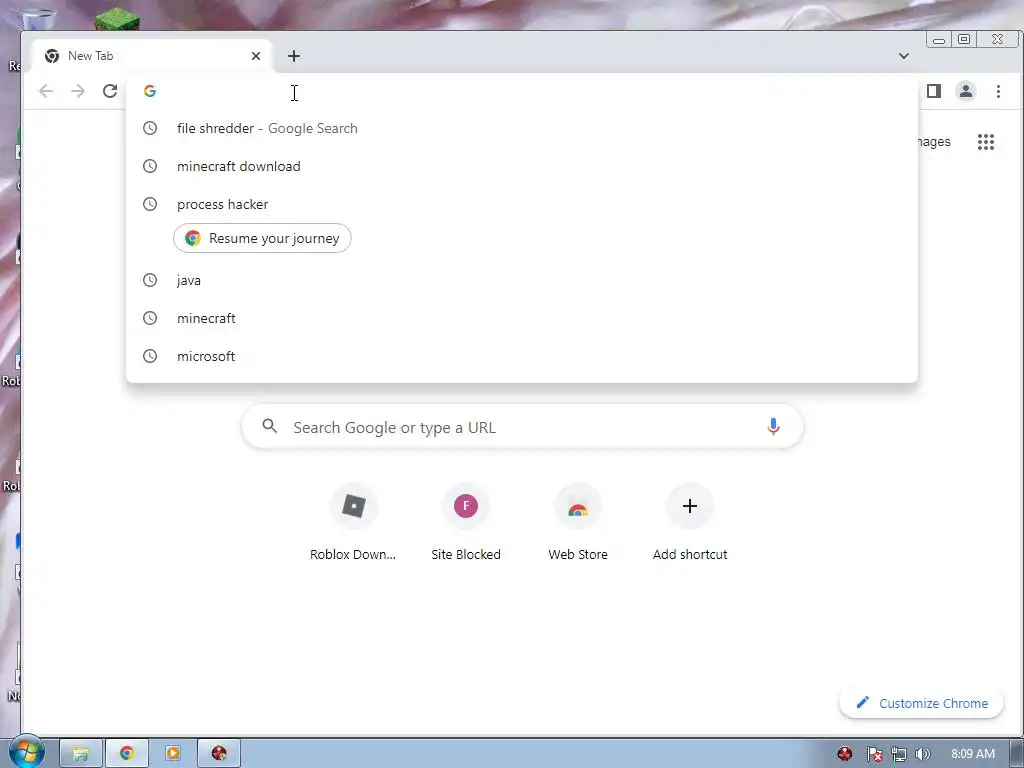1024x768 pixels.
Task: Select the New Tab tab
Action: pos(152,56)
